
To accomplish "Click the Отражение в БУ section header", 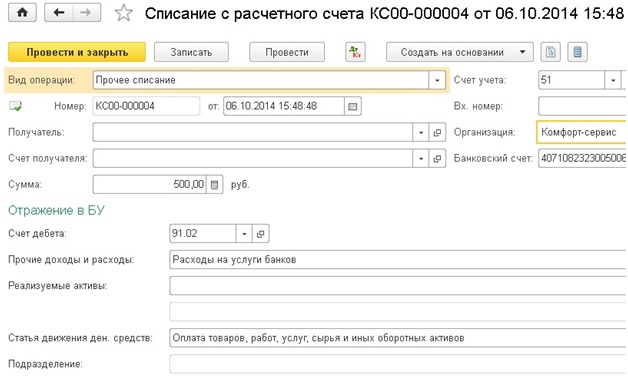I will click(56, 210).
